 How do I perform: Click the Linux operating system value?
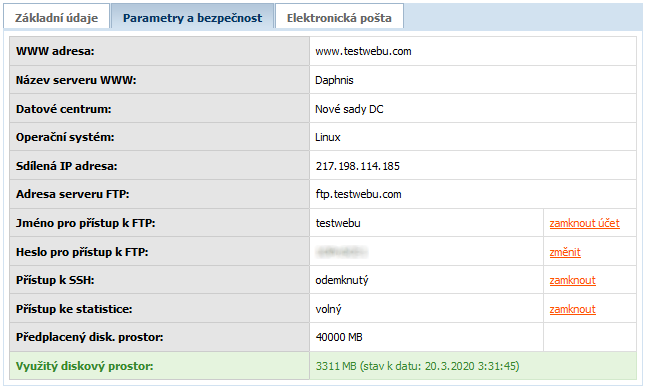tap(327, 137)
